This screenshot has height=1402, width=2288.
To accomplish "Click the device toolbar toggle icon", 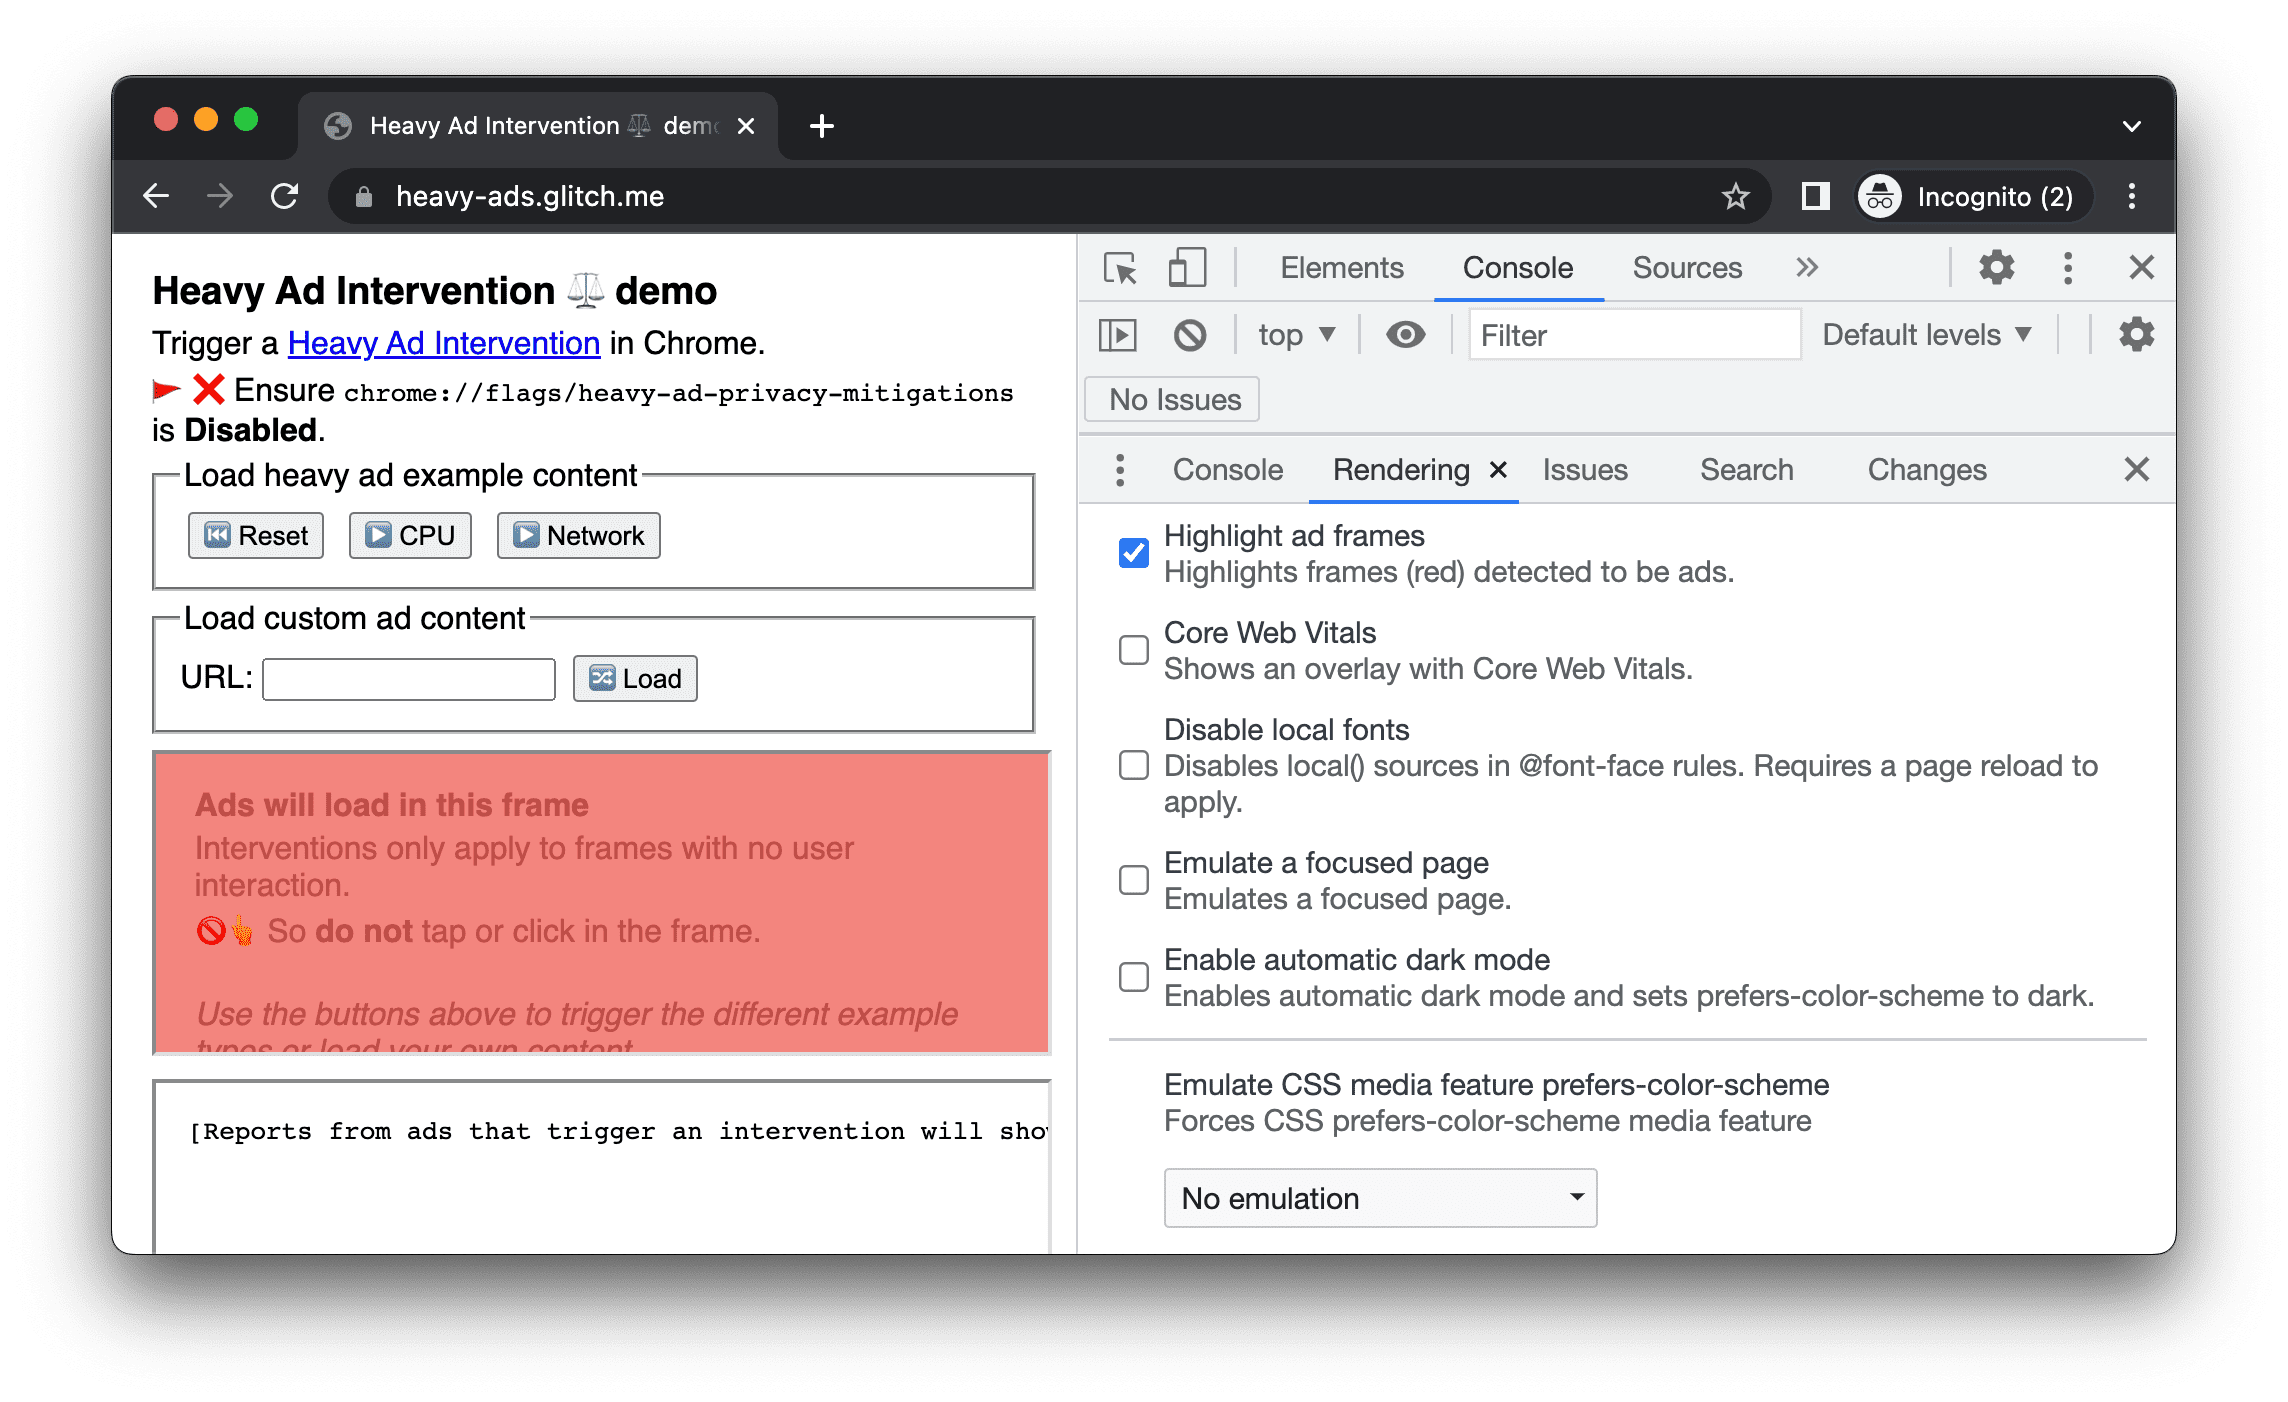I will click(x=1186, y=266).
